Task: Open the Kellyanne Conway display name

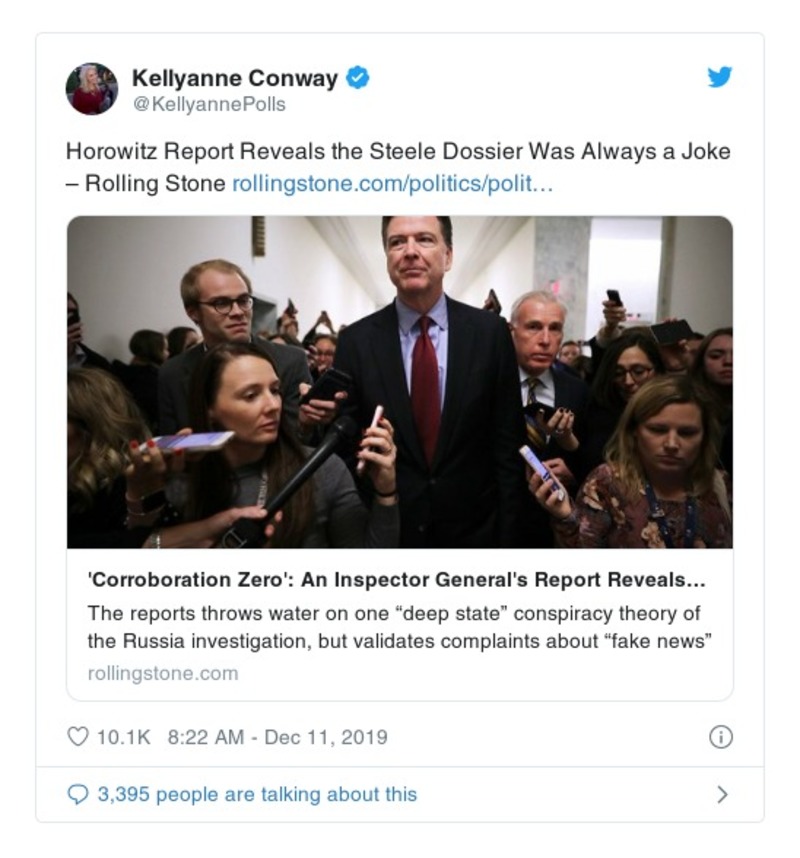Action: [235, 77]
